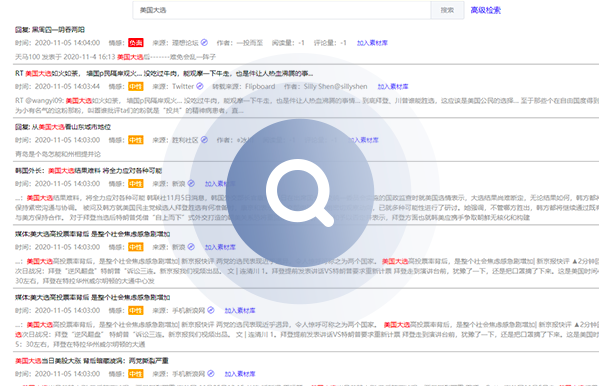
Task: Click 阅读量: -1 in the 理想论坛 row
Action: pos(288,43)
